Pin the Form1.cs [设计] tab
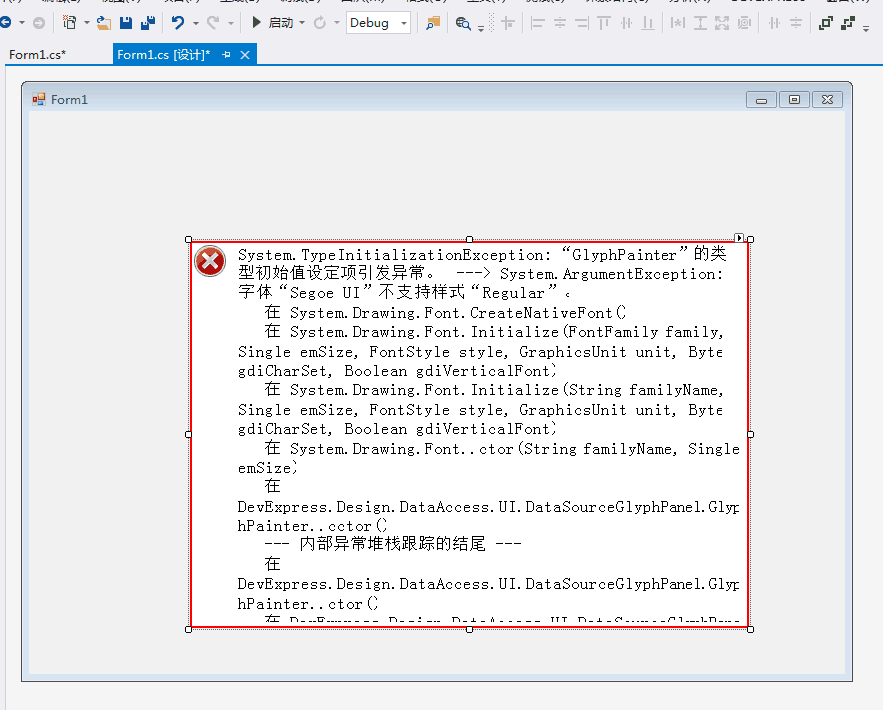Image resolution: width=883 pixels, height=710 pixels. click(226, 55)
